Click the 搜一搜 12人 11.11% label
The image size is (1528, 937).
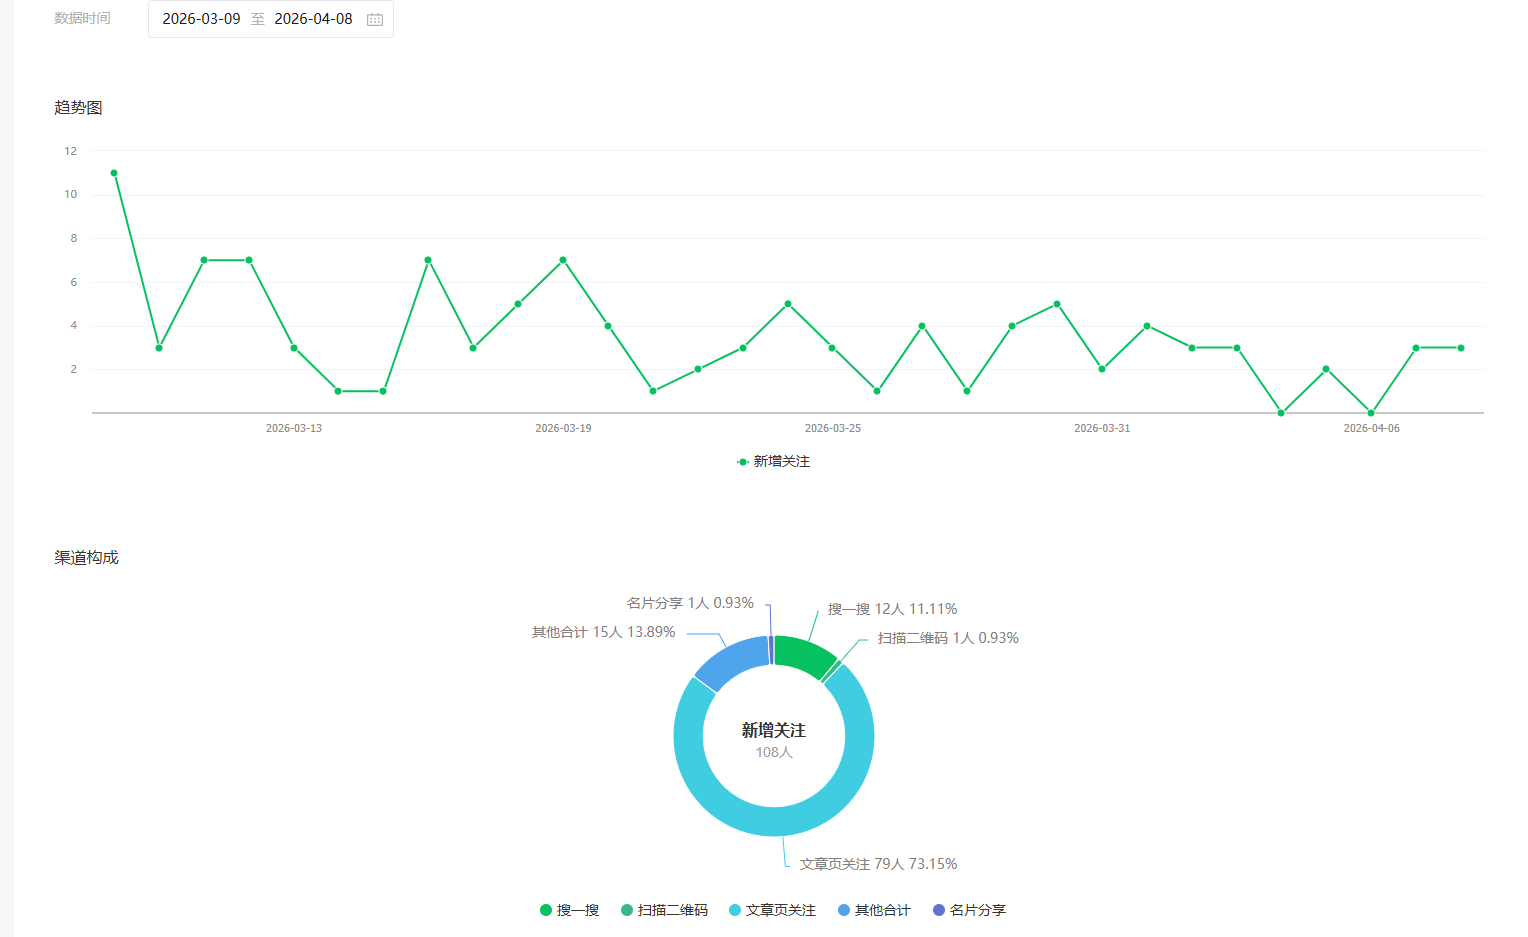coord(892,609)
